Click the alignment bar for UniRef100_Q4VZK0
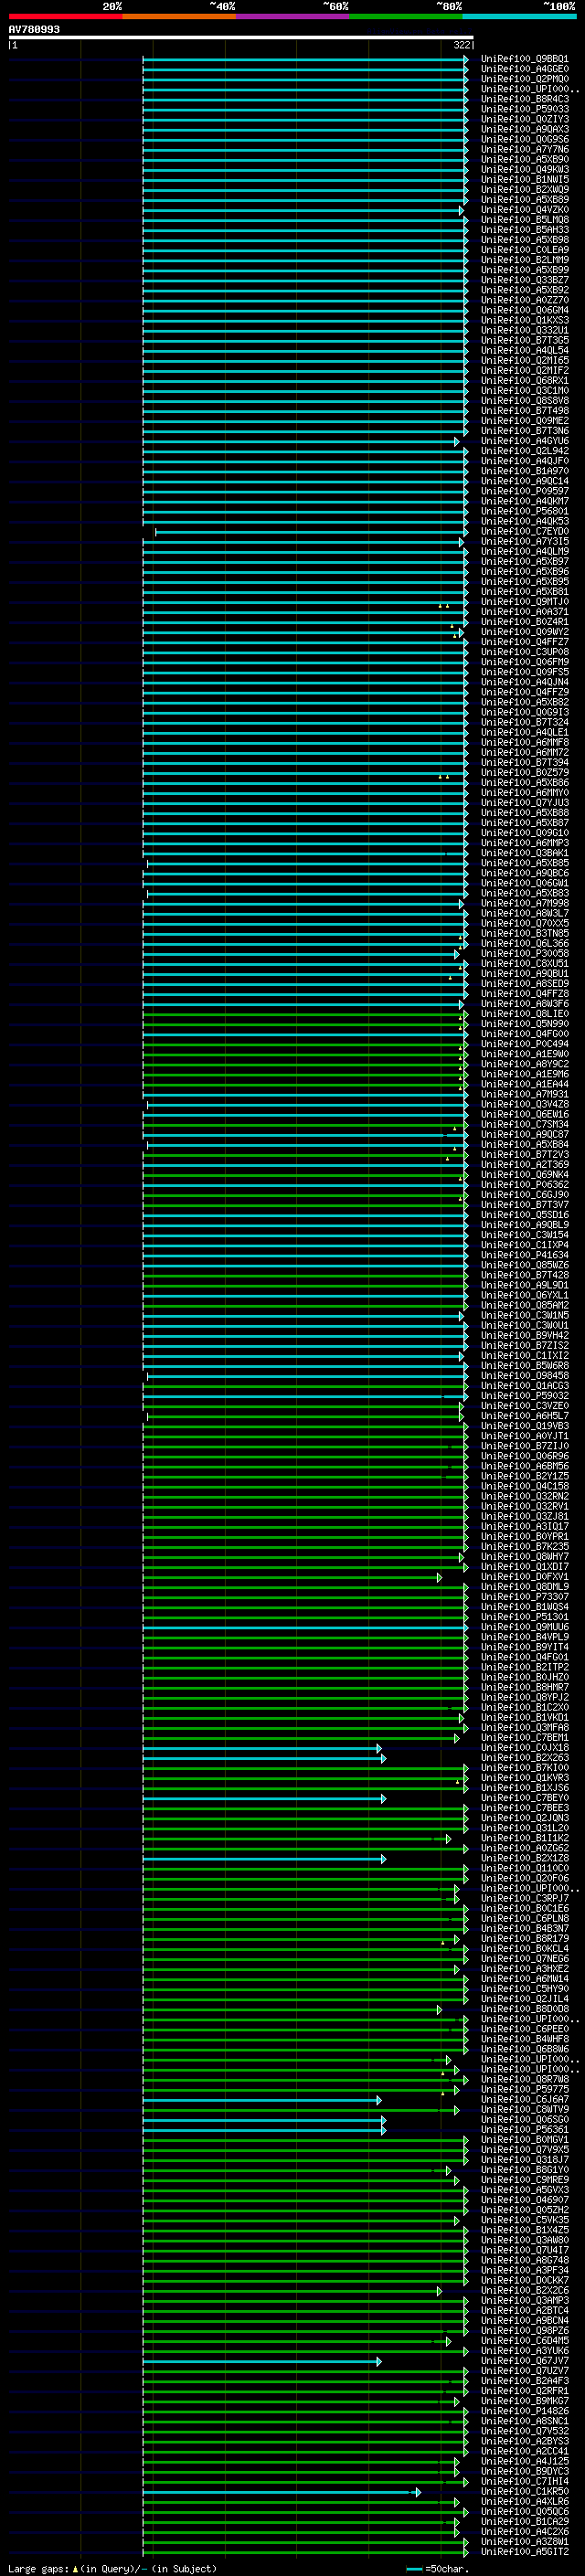 pyautogui.click(x=303, y=210)
